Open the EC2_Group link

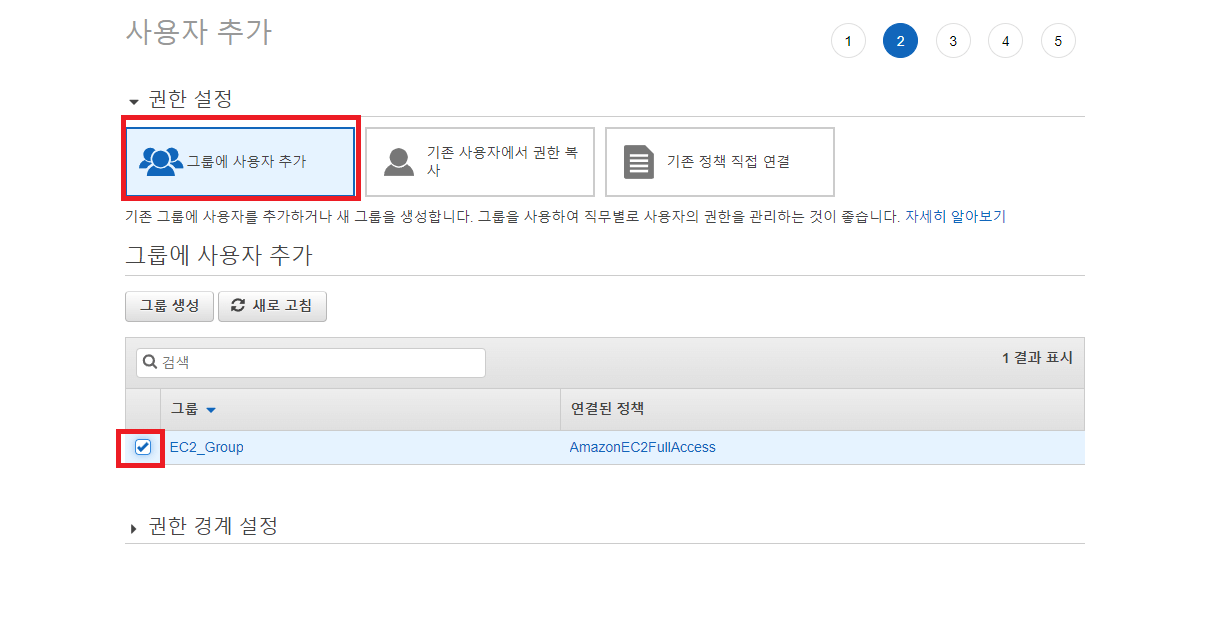point(207,447)
